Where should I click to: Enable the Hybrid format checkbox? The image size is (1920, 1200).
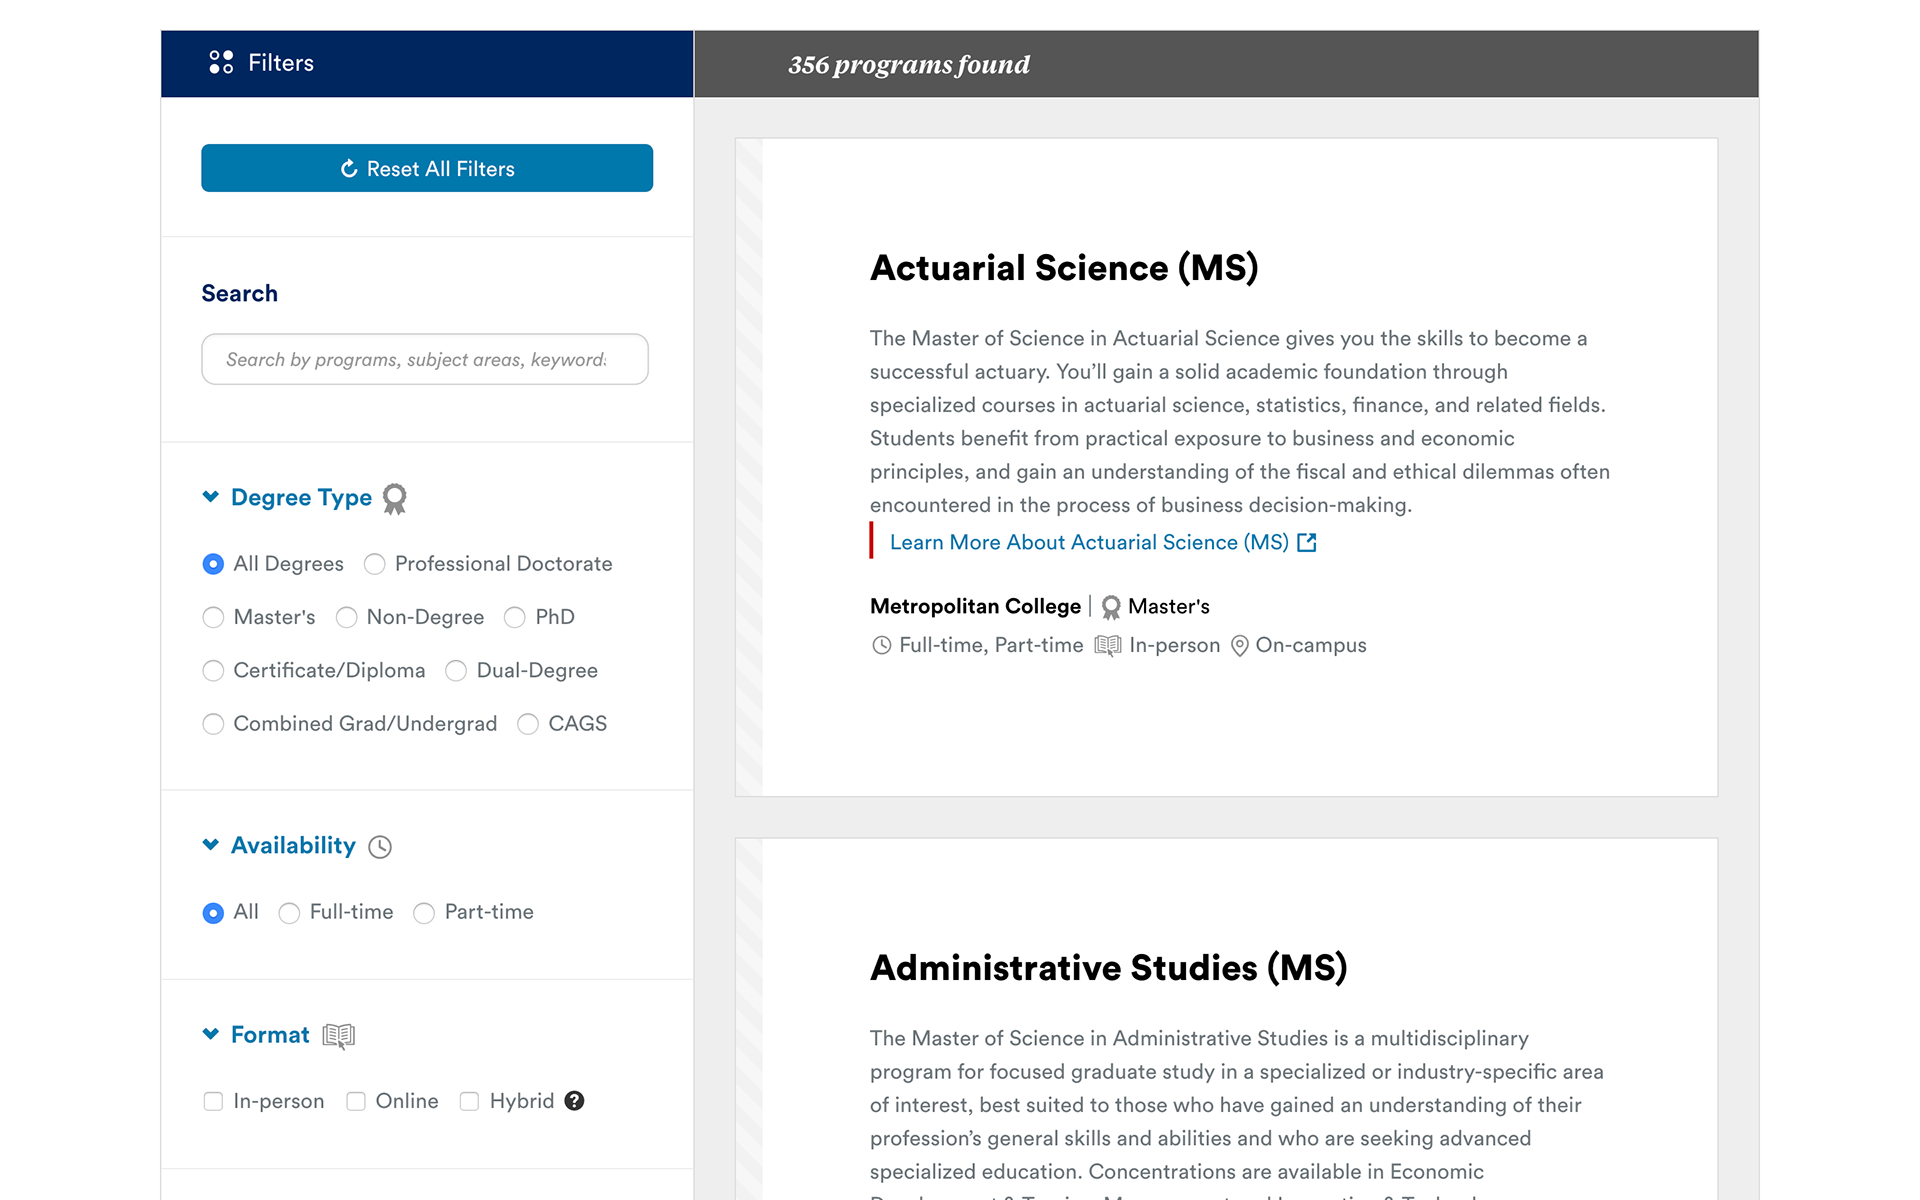pos(469,1101)
